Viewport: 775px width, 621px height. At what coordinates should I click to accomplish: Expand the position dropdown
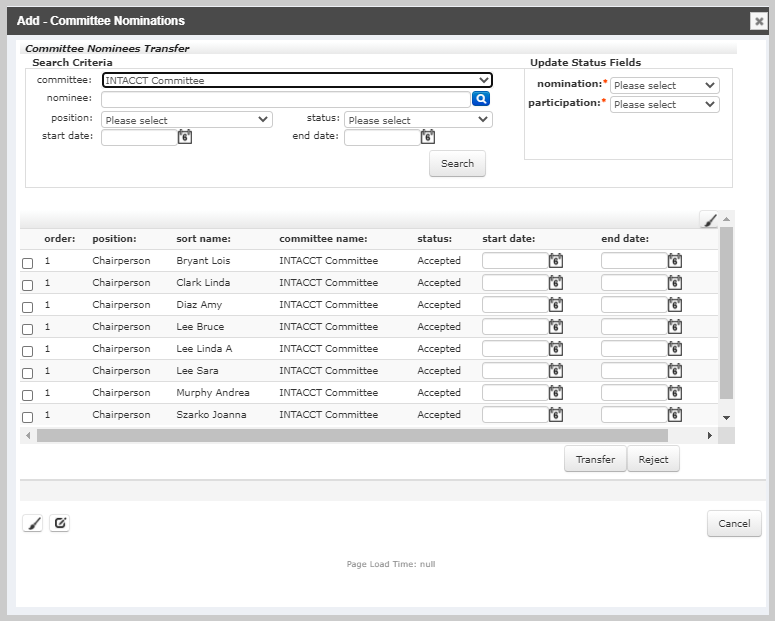click(187, 120)
